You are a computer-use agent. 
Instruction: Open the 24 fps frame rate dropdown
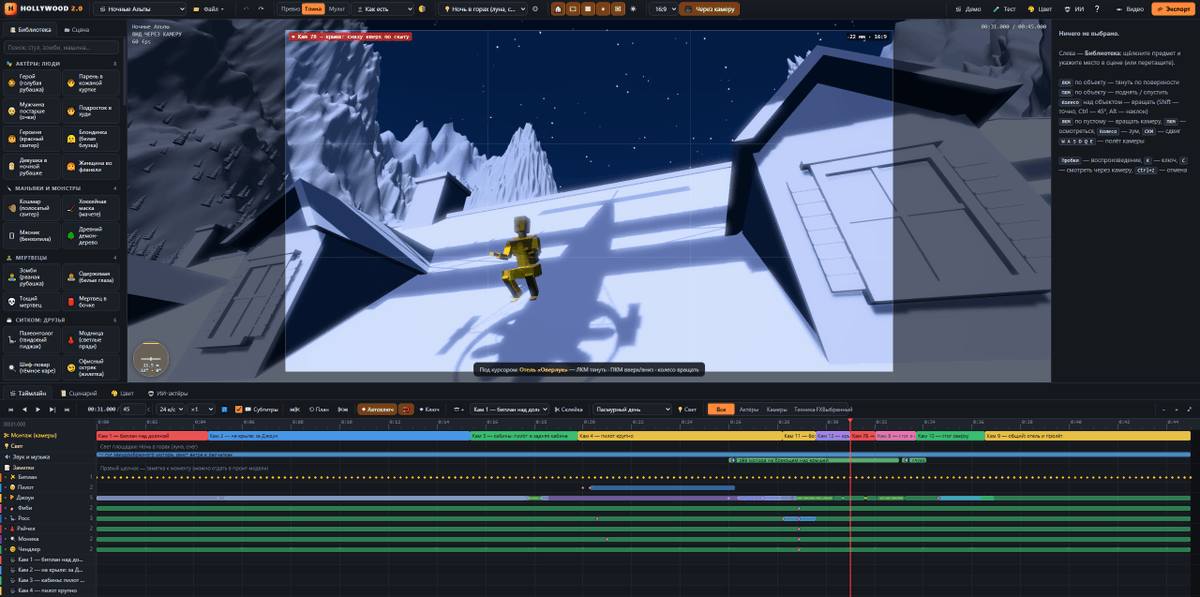coord(170,409)
